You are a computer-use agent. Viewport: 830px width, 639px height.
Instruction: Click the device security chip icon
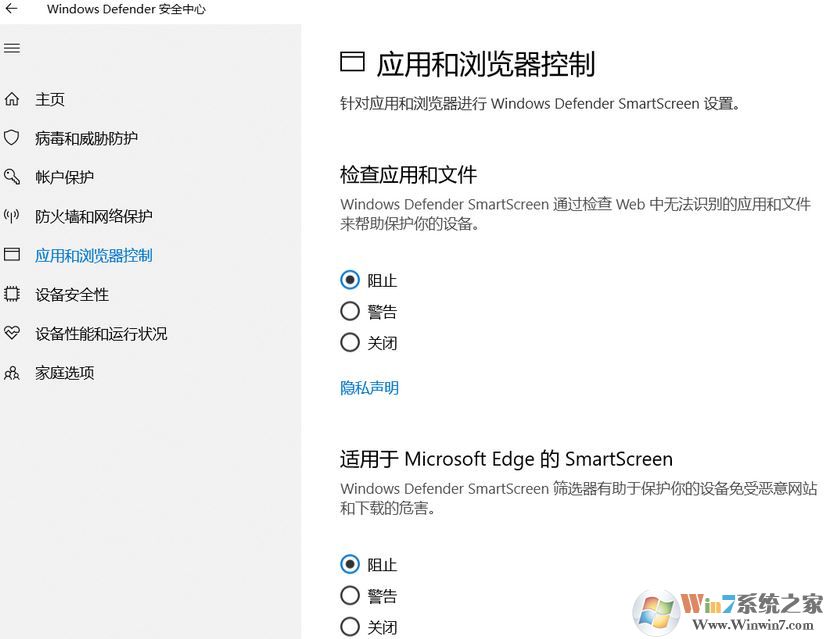pyautogui.click(x=12, y=294)
